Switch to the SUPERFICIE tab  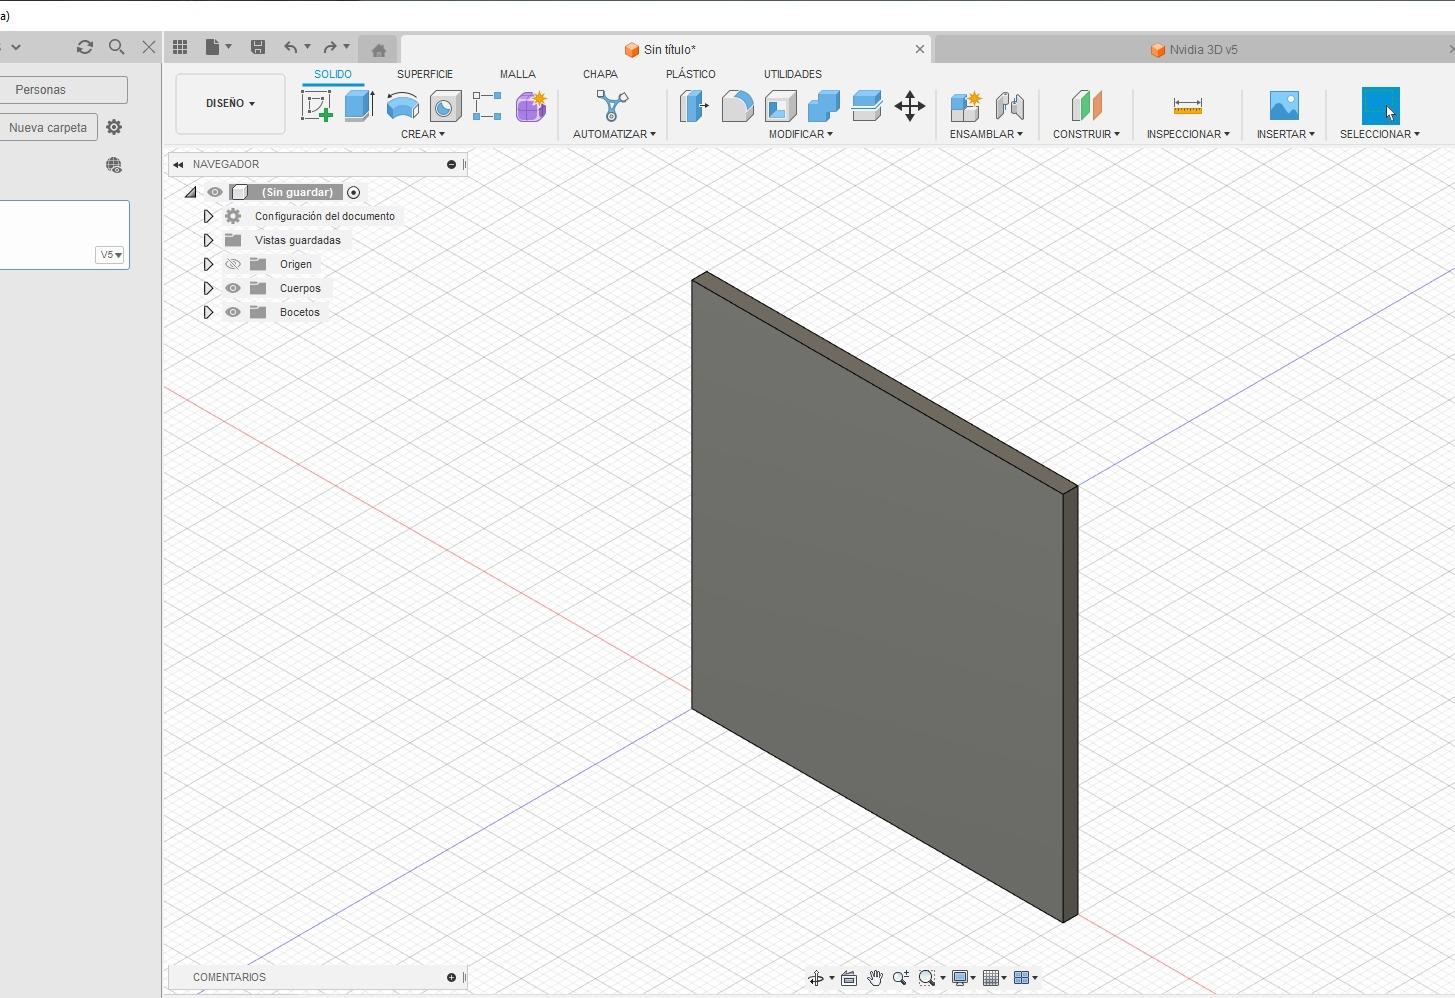[x=424, y=74]
